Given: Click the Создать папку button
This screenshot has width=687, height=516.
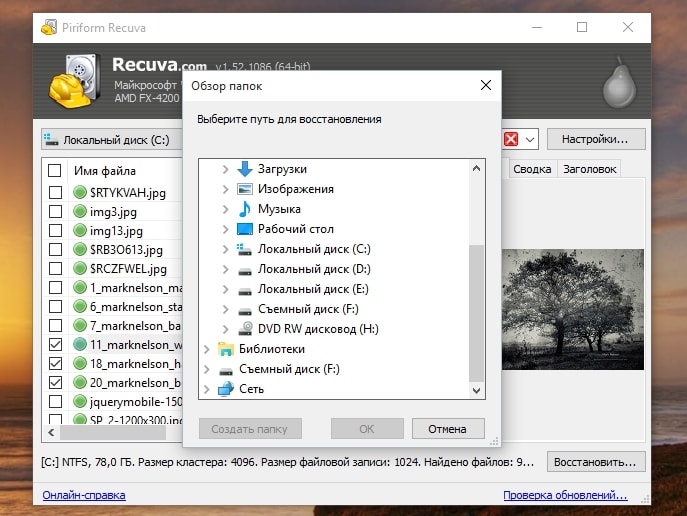Looking at the screenshot, I should 250,428.
